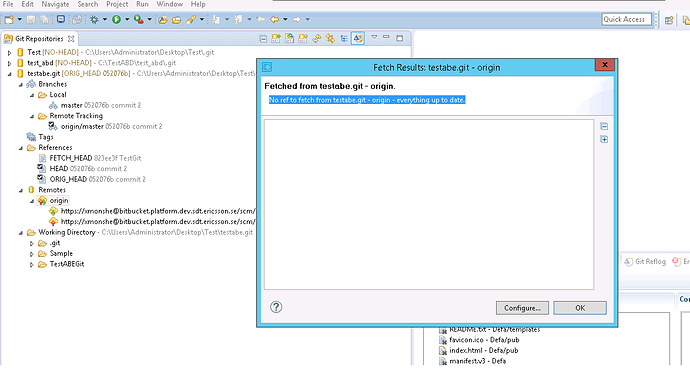Screen dimensions: 690x390
Task: Expand the Test [NO-HEAD] repository node
Action: click(x=10, y=52)
